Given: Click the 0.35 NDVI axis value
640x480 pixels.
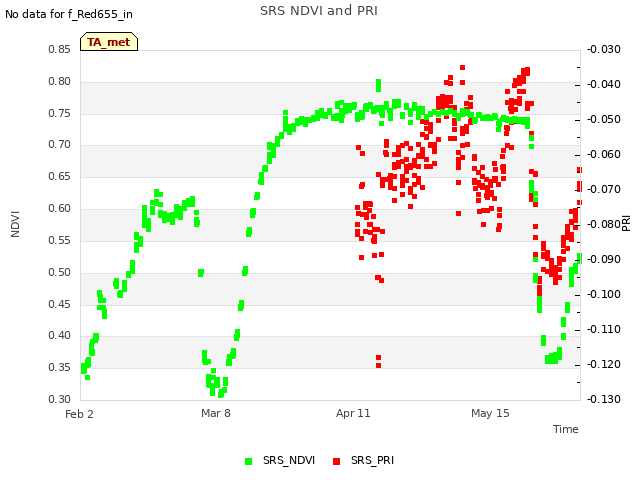Looking at the screenshot, I should [x=60, y=367].
